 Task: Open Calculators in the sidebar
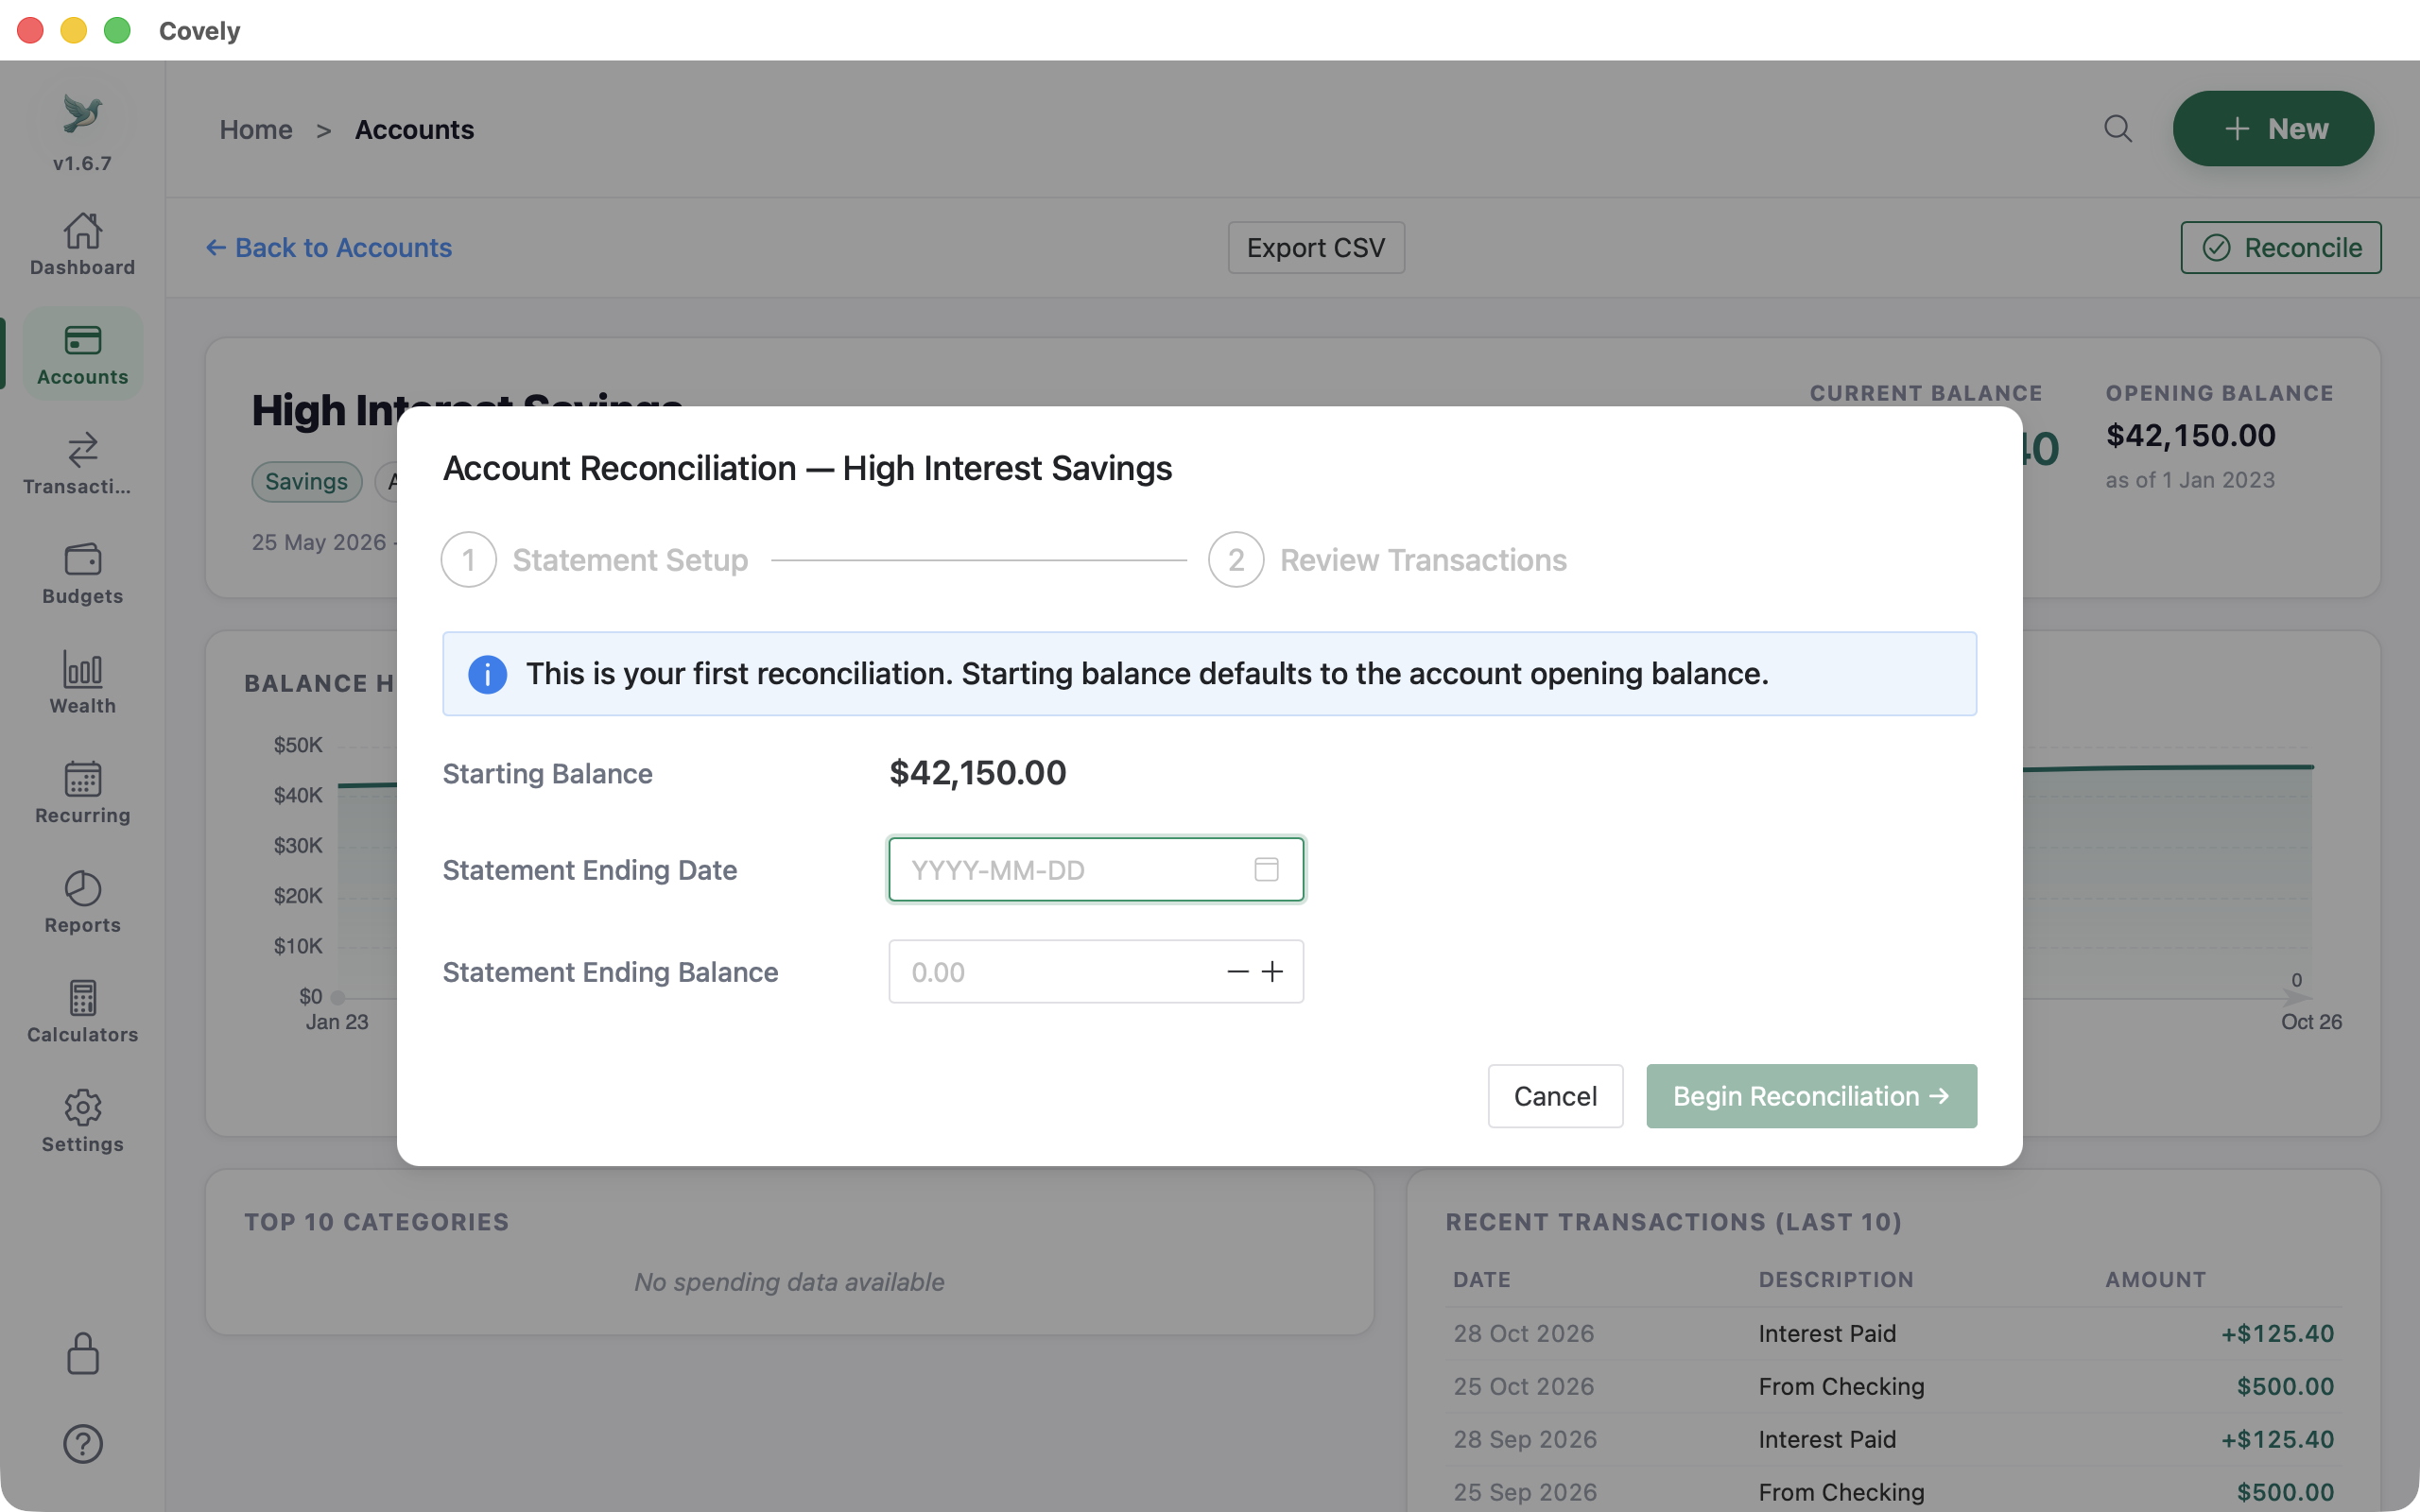point(82,1011)
